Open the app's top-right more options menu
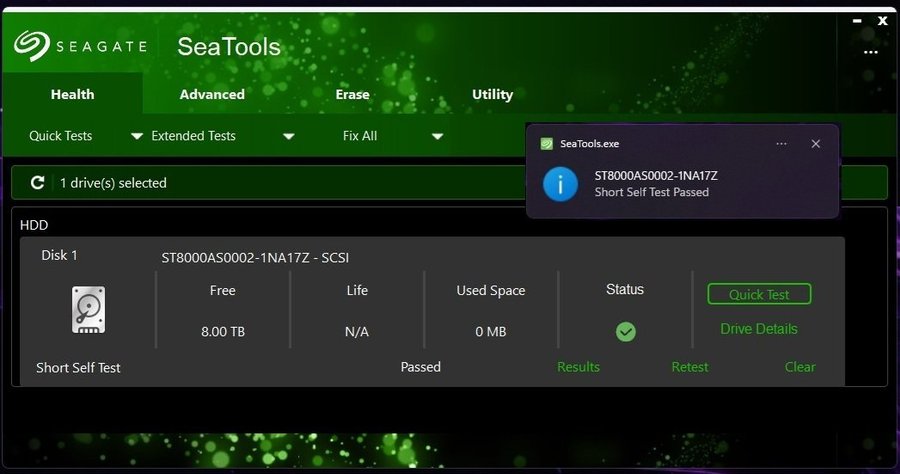Image resolution: width=900 pixels, height=474 pixels. point(870,52)
